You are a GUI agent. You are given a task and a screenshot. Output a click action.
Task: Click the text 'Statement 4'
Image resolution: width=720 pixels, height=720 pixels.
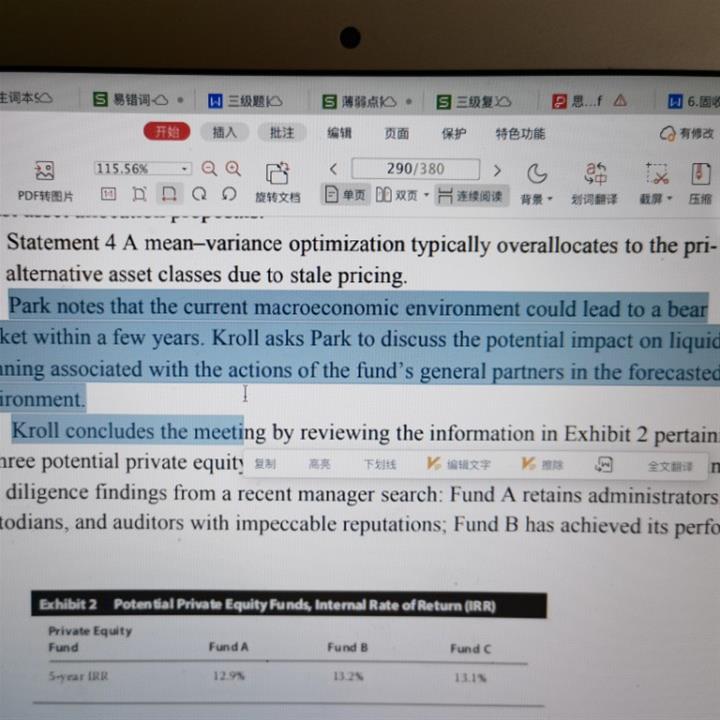61,242
